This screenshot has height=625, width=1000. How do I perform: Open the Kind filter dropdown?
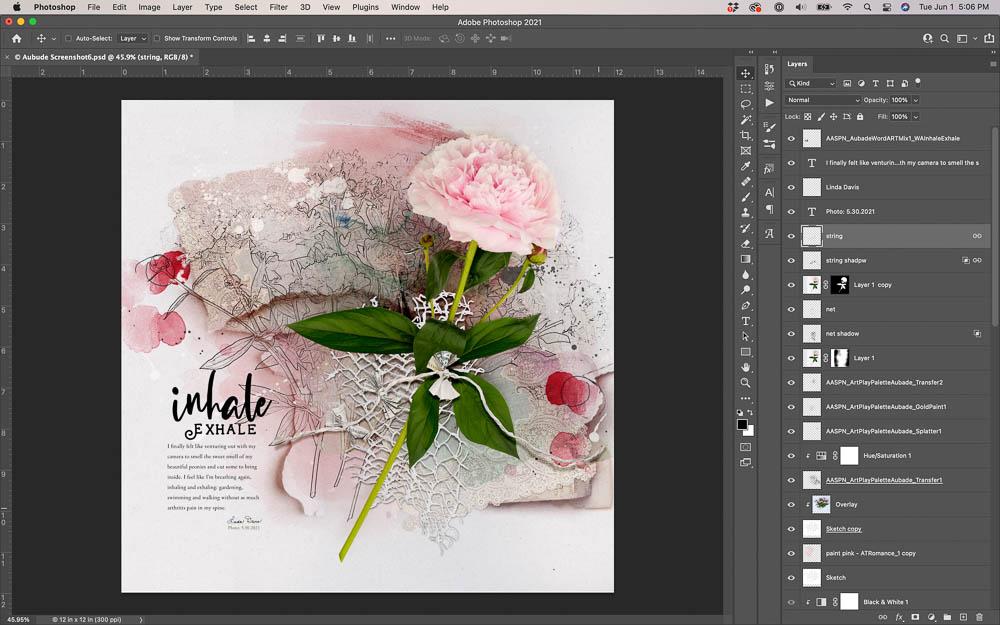click(x=811, y=84)
